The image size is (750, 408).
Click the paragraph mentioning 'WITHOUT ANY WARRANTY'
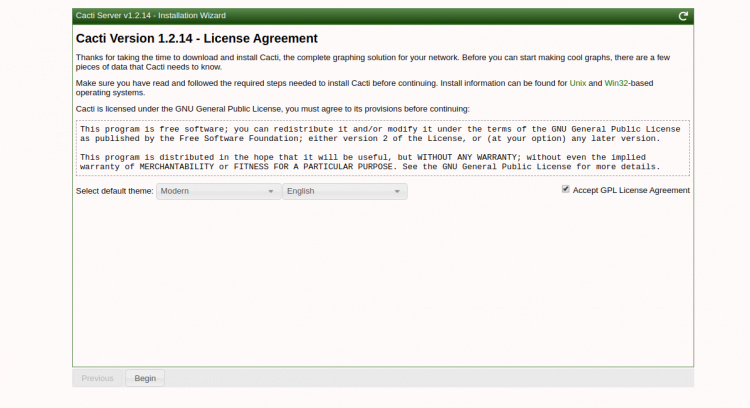click(x=370, y=162)
